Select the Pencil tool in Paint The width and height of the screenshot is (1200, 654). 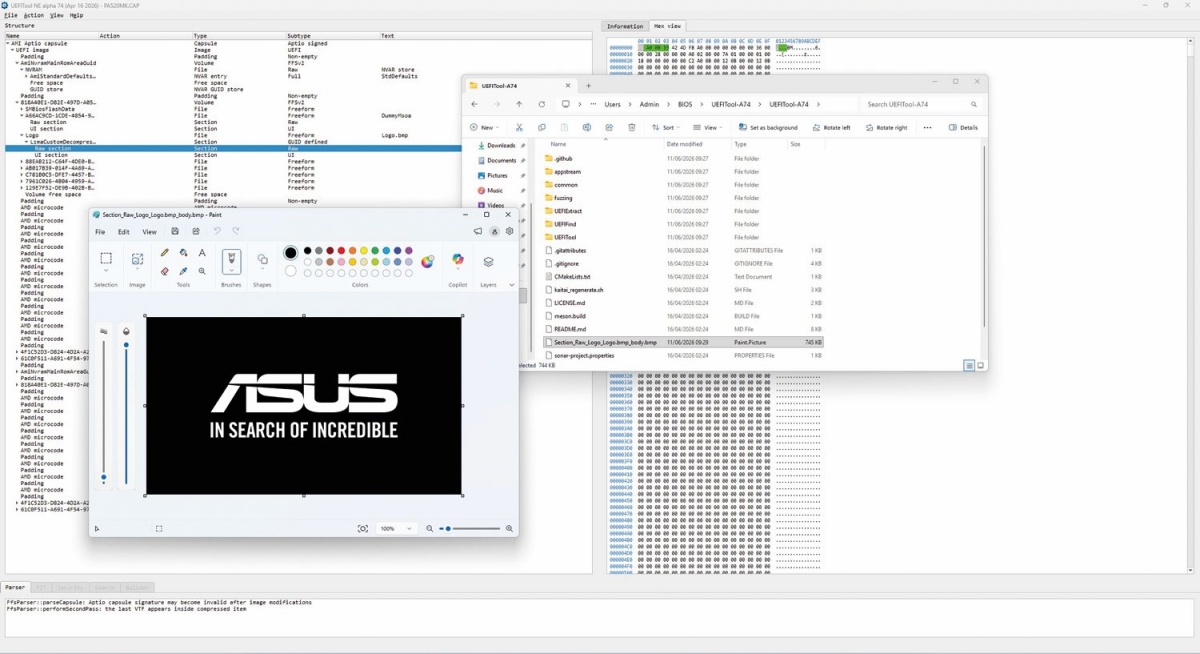165,253
